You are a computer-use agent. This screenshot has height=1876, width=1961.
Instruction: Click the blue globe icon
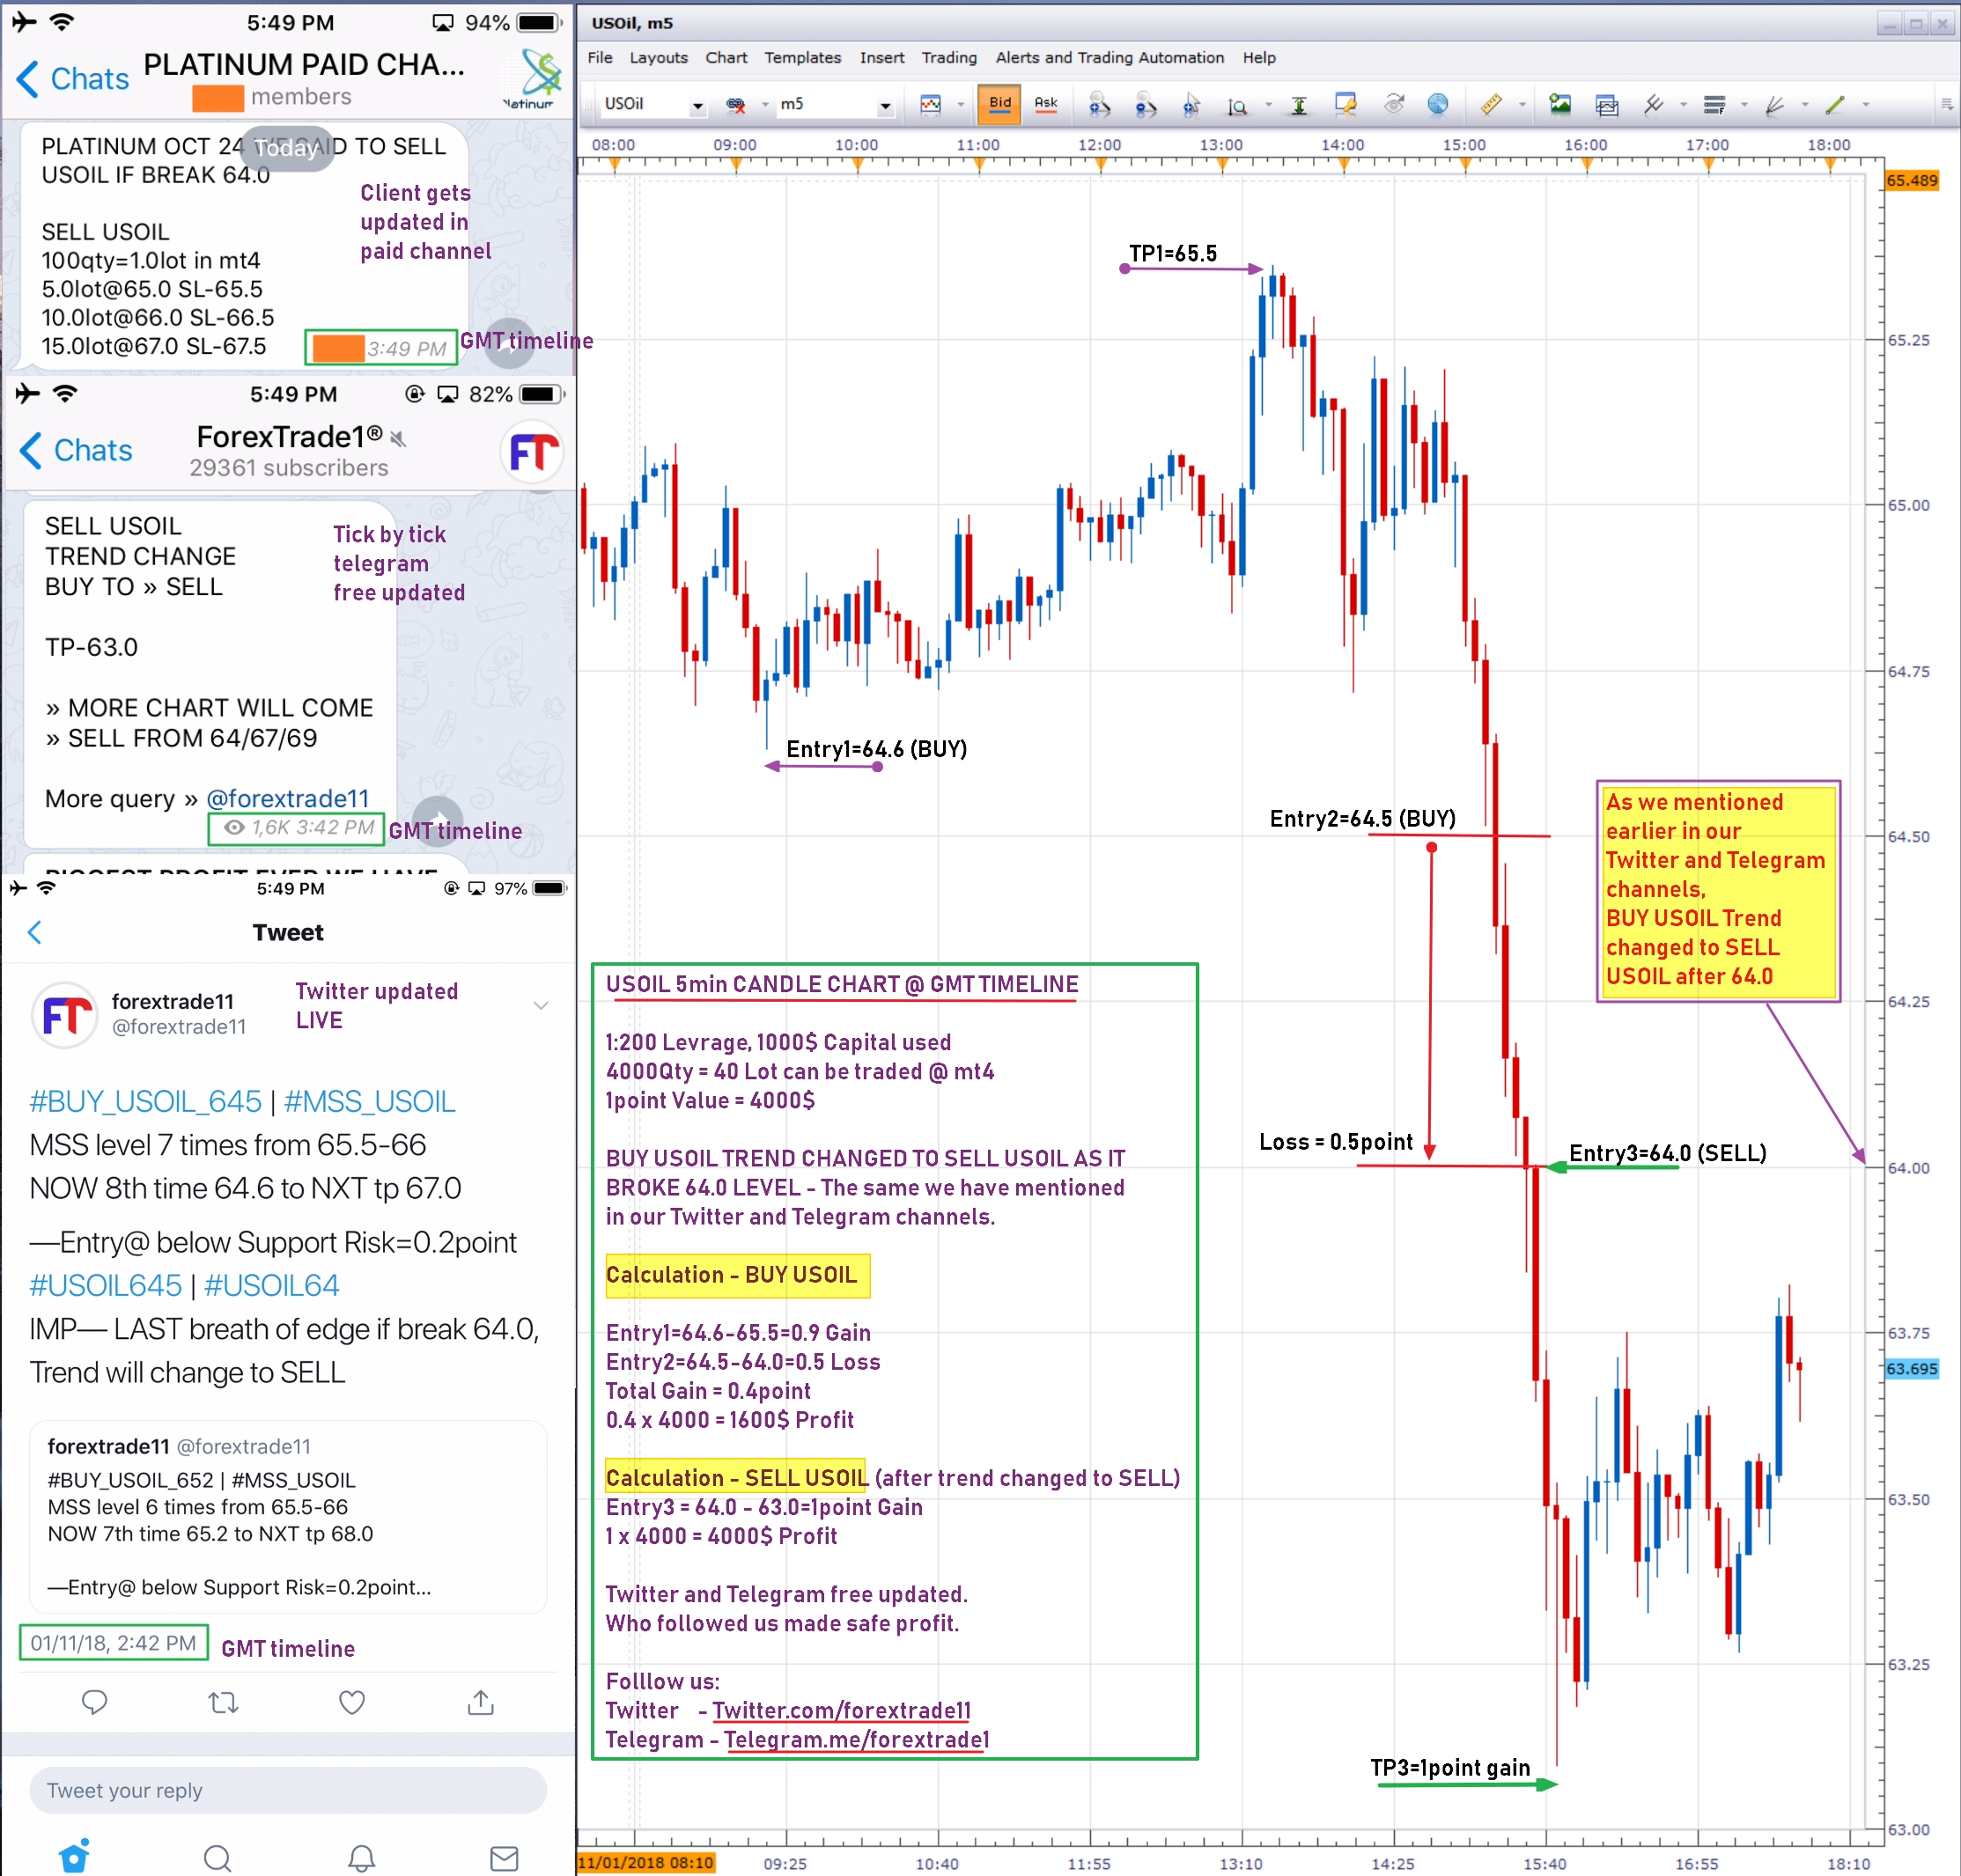(1438, 104)
